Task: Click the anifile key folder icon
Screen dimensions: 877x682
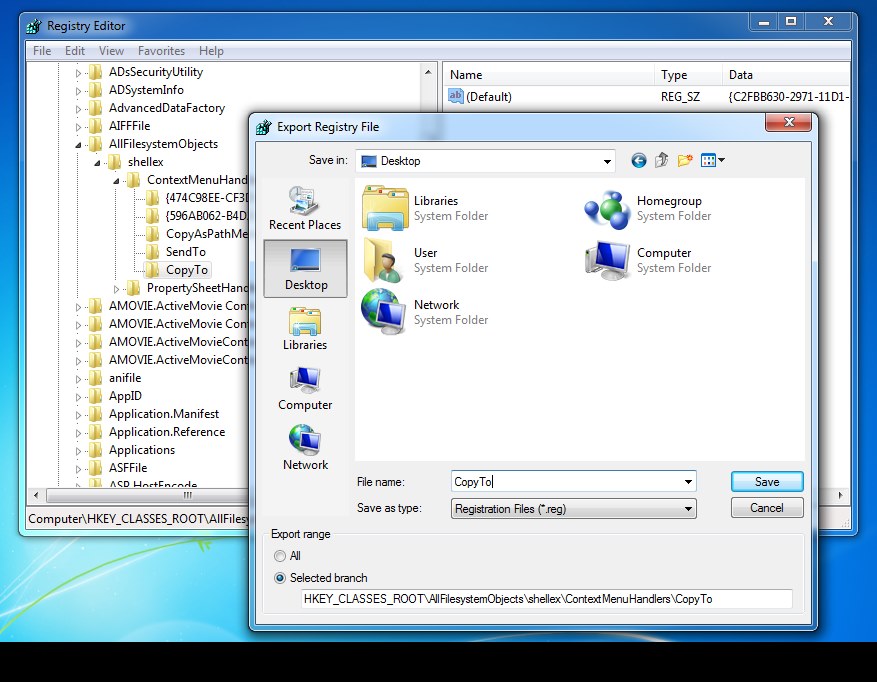Action: (96, 378)
